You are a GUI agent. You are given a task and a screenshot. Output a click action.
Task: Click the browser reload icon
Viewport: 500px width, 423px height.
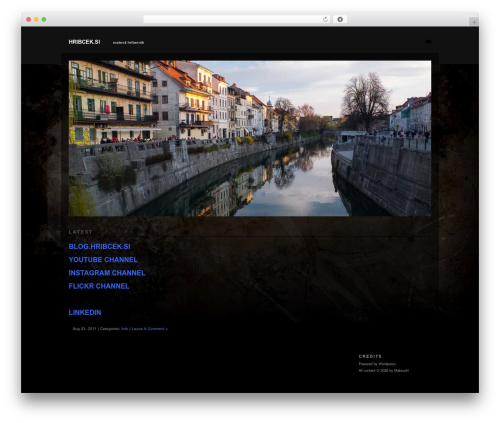tap(325, 19)
